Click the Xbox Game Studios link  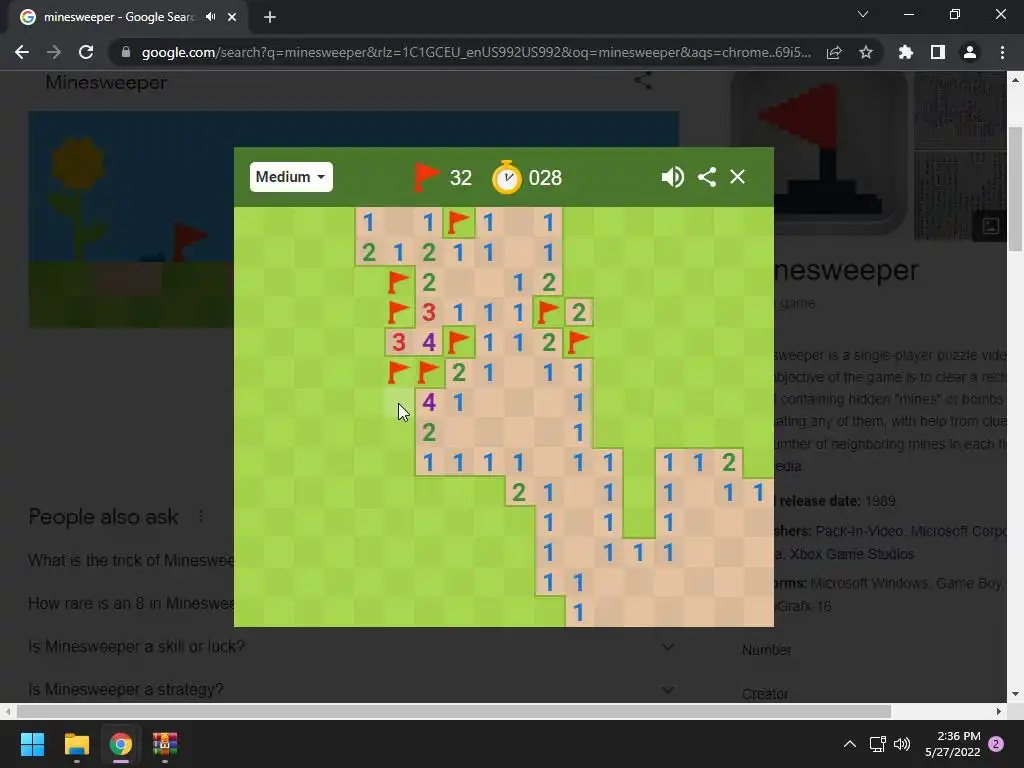[x=852, y=554]
